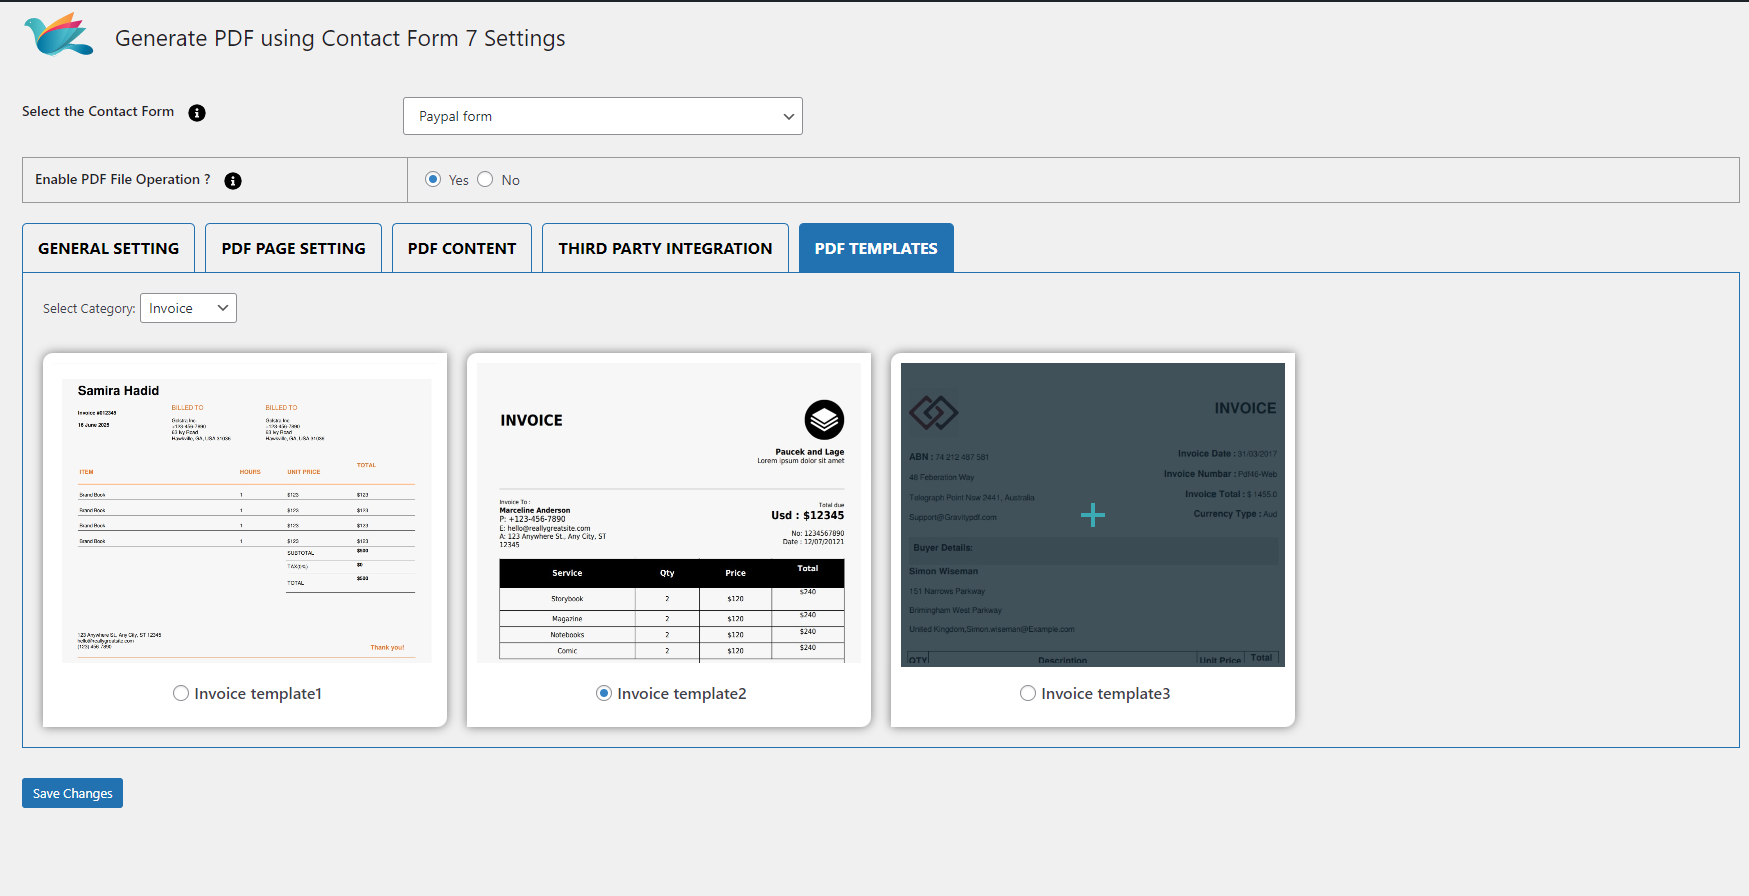Click plus icon on Invoice template3 preview
The image size is (1749, 896).
[1093, 515]
